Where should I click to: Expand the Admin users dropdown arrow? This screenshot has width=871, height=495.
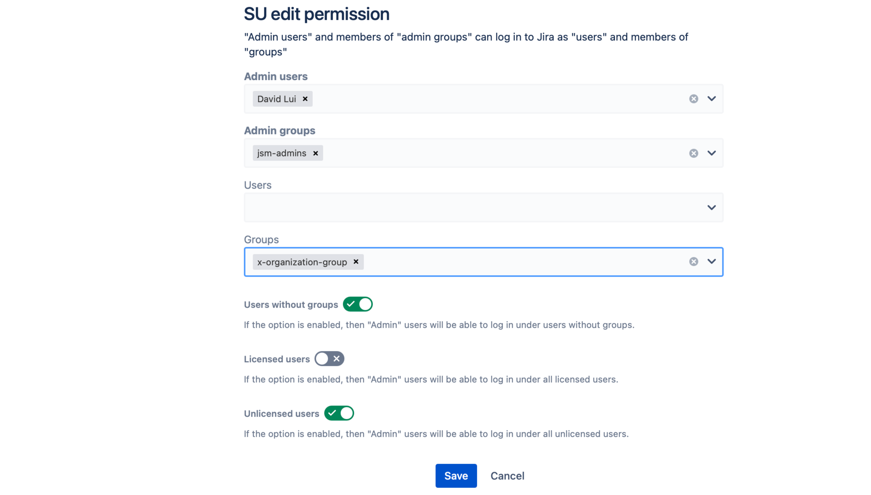point(712,99)
